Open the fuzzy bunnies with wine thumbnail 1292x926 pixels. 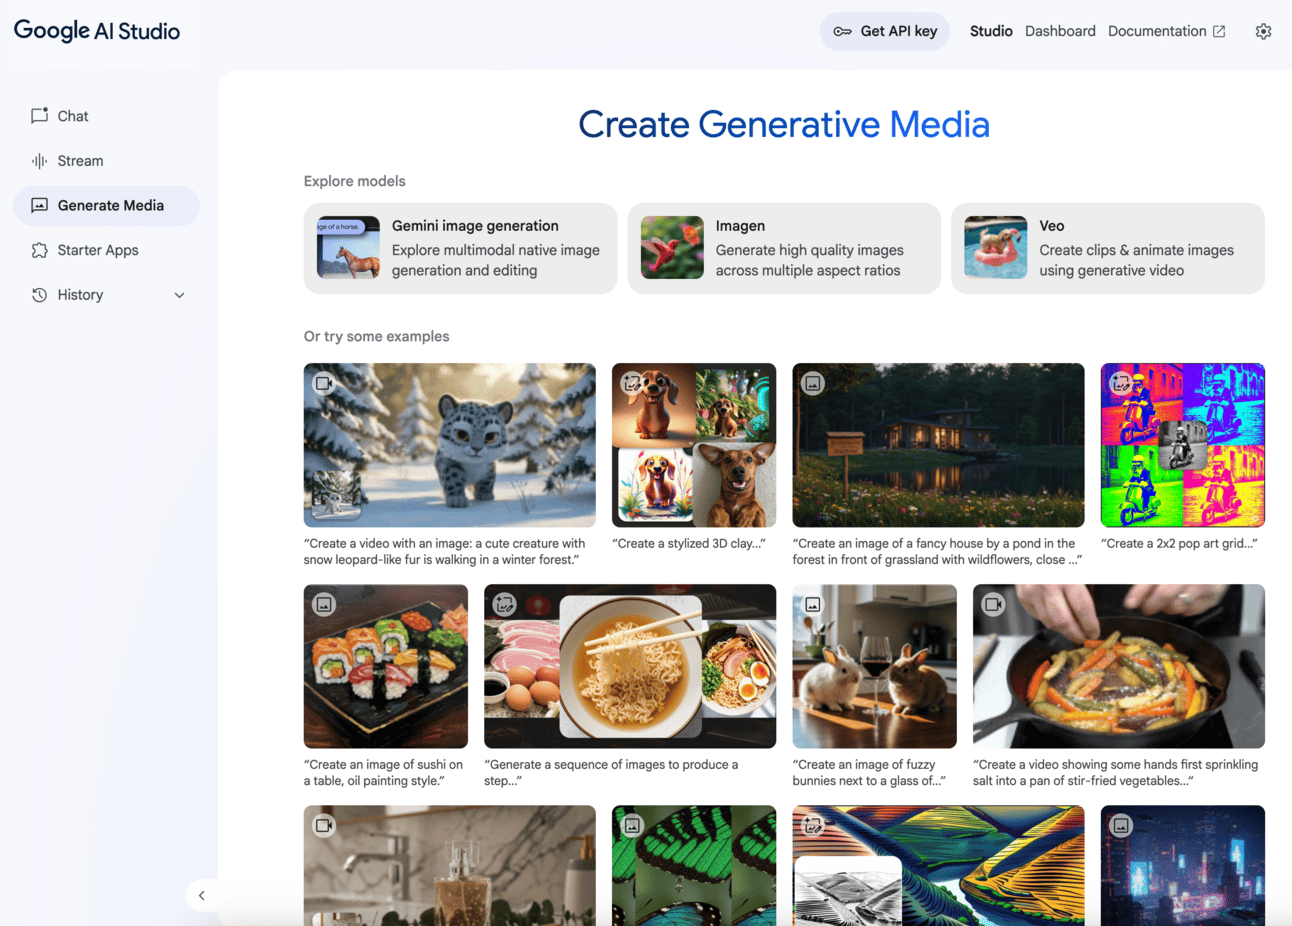point(875,666)
